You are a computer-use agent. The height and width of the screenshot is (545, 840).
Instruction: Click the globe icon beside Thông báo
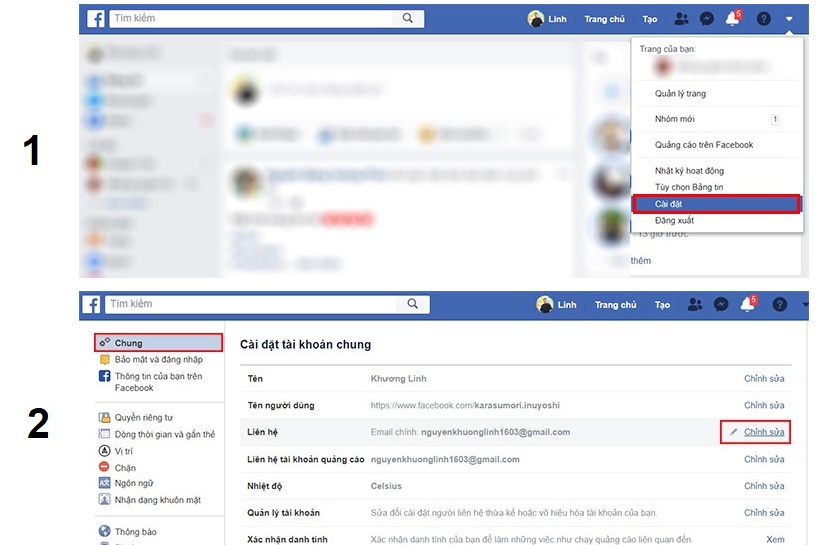point(104,531)
